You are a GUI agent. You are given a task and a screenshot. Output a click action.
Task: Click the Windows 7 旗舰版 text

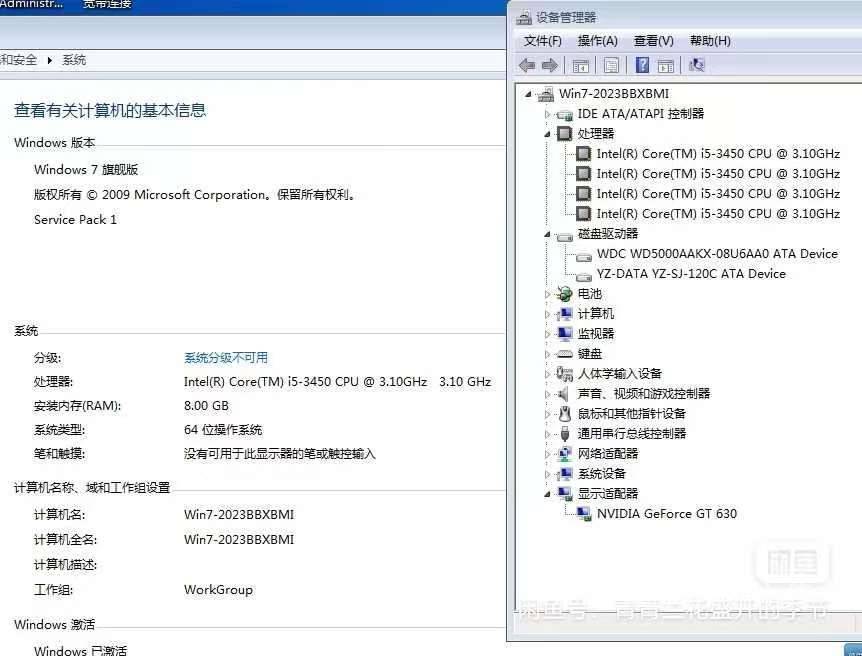point(86,169)
